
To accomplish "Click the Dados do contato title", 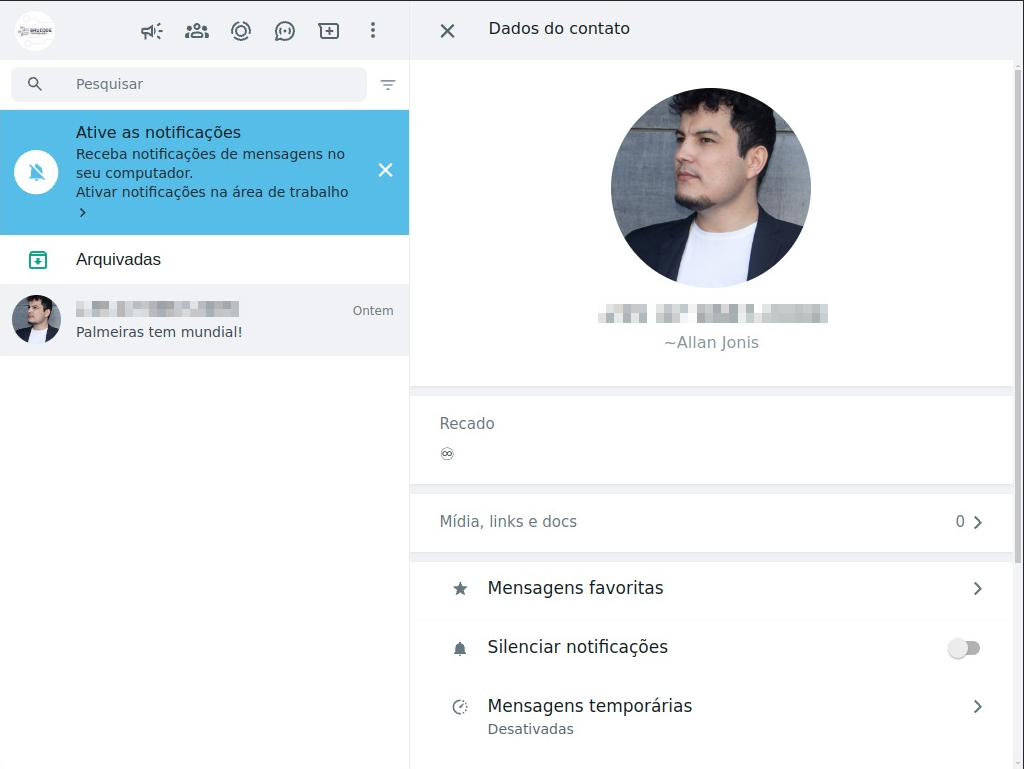I will tap(559, 29).
